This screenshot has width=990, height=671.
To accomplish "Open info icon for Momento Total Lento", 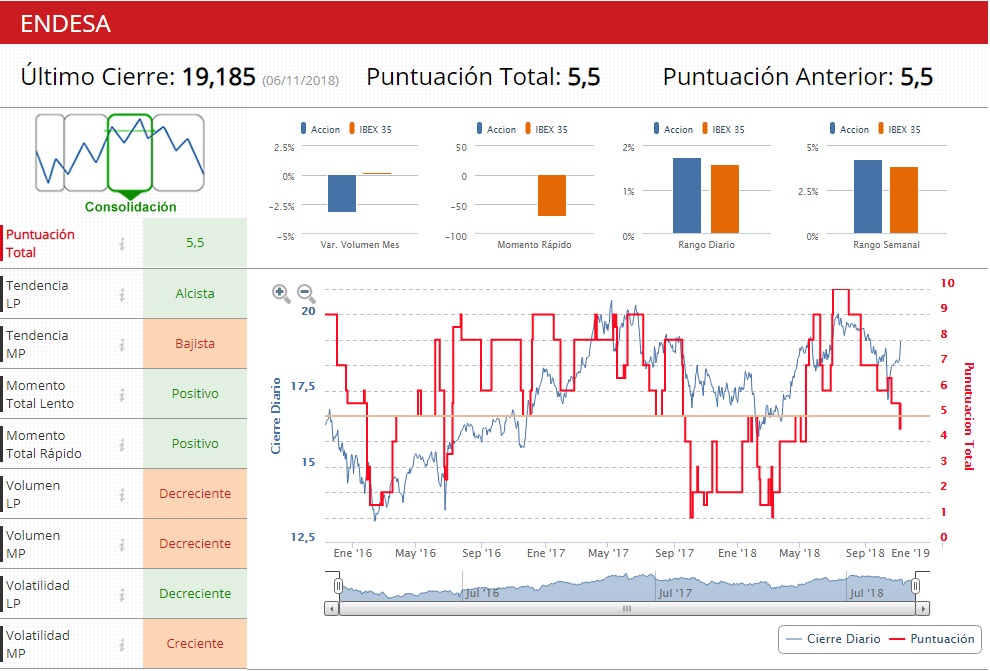I will point(122,395).
